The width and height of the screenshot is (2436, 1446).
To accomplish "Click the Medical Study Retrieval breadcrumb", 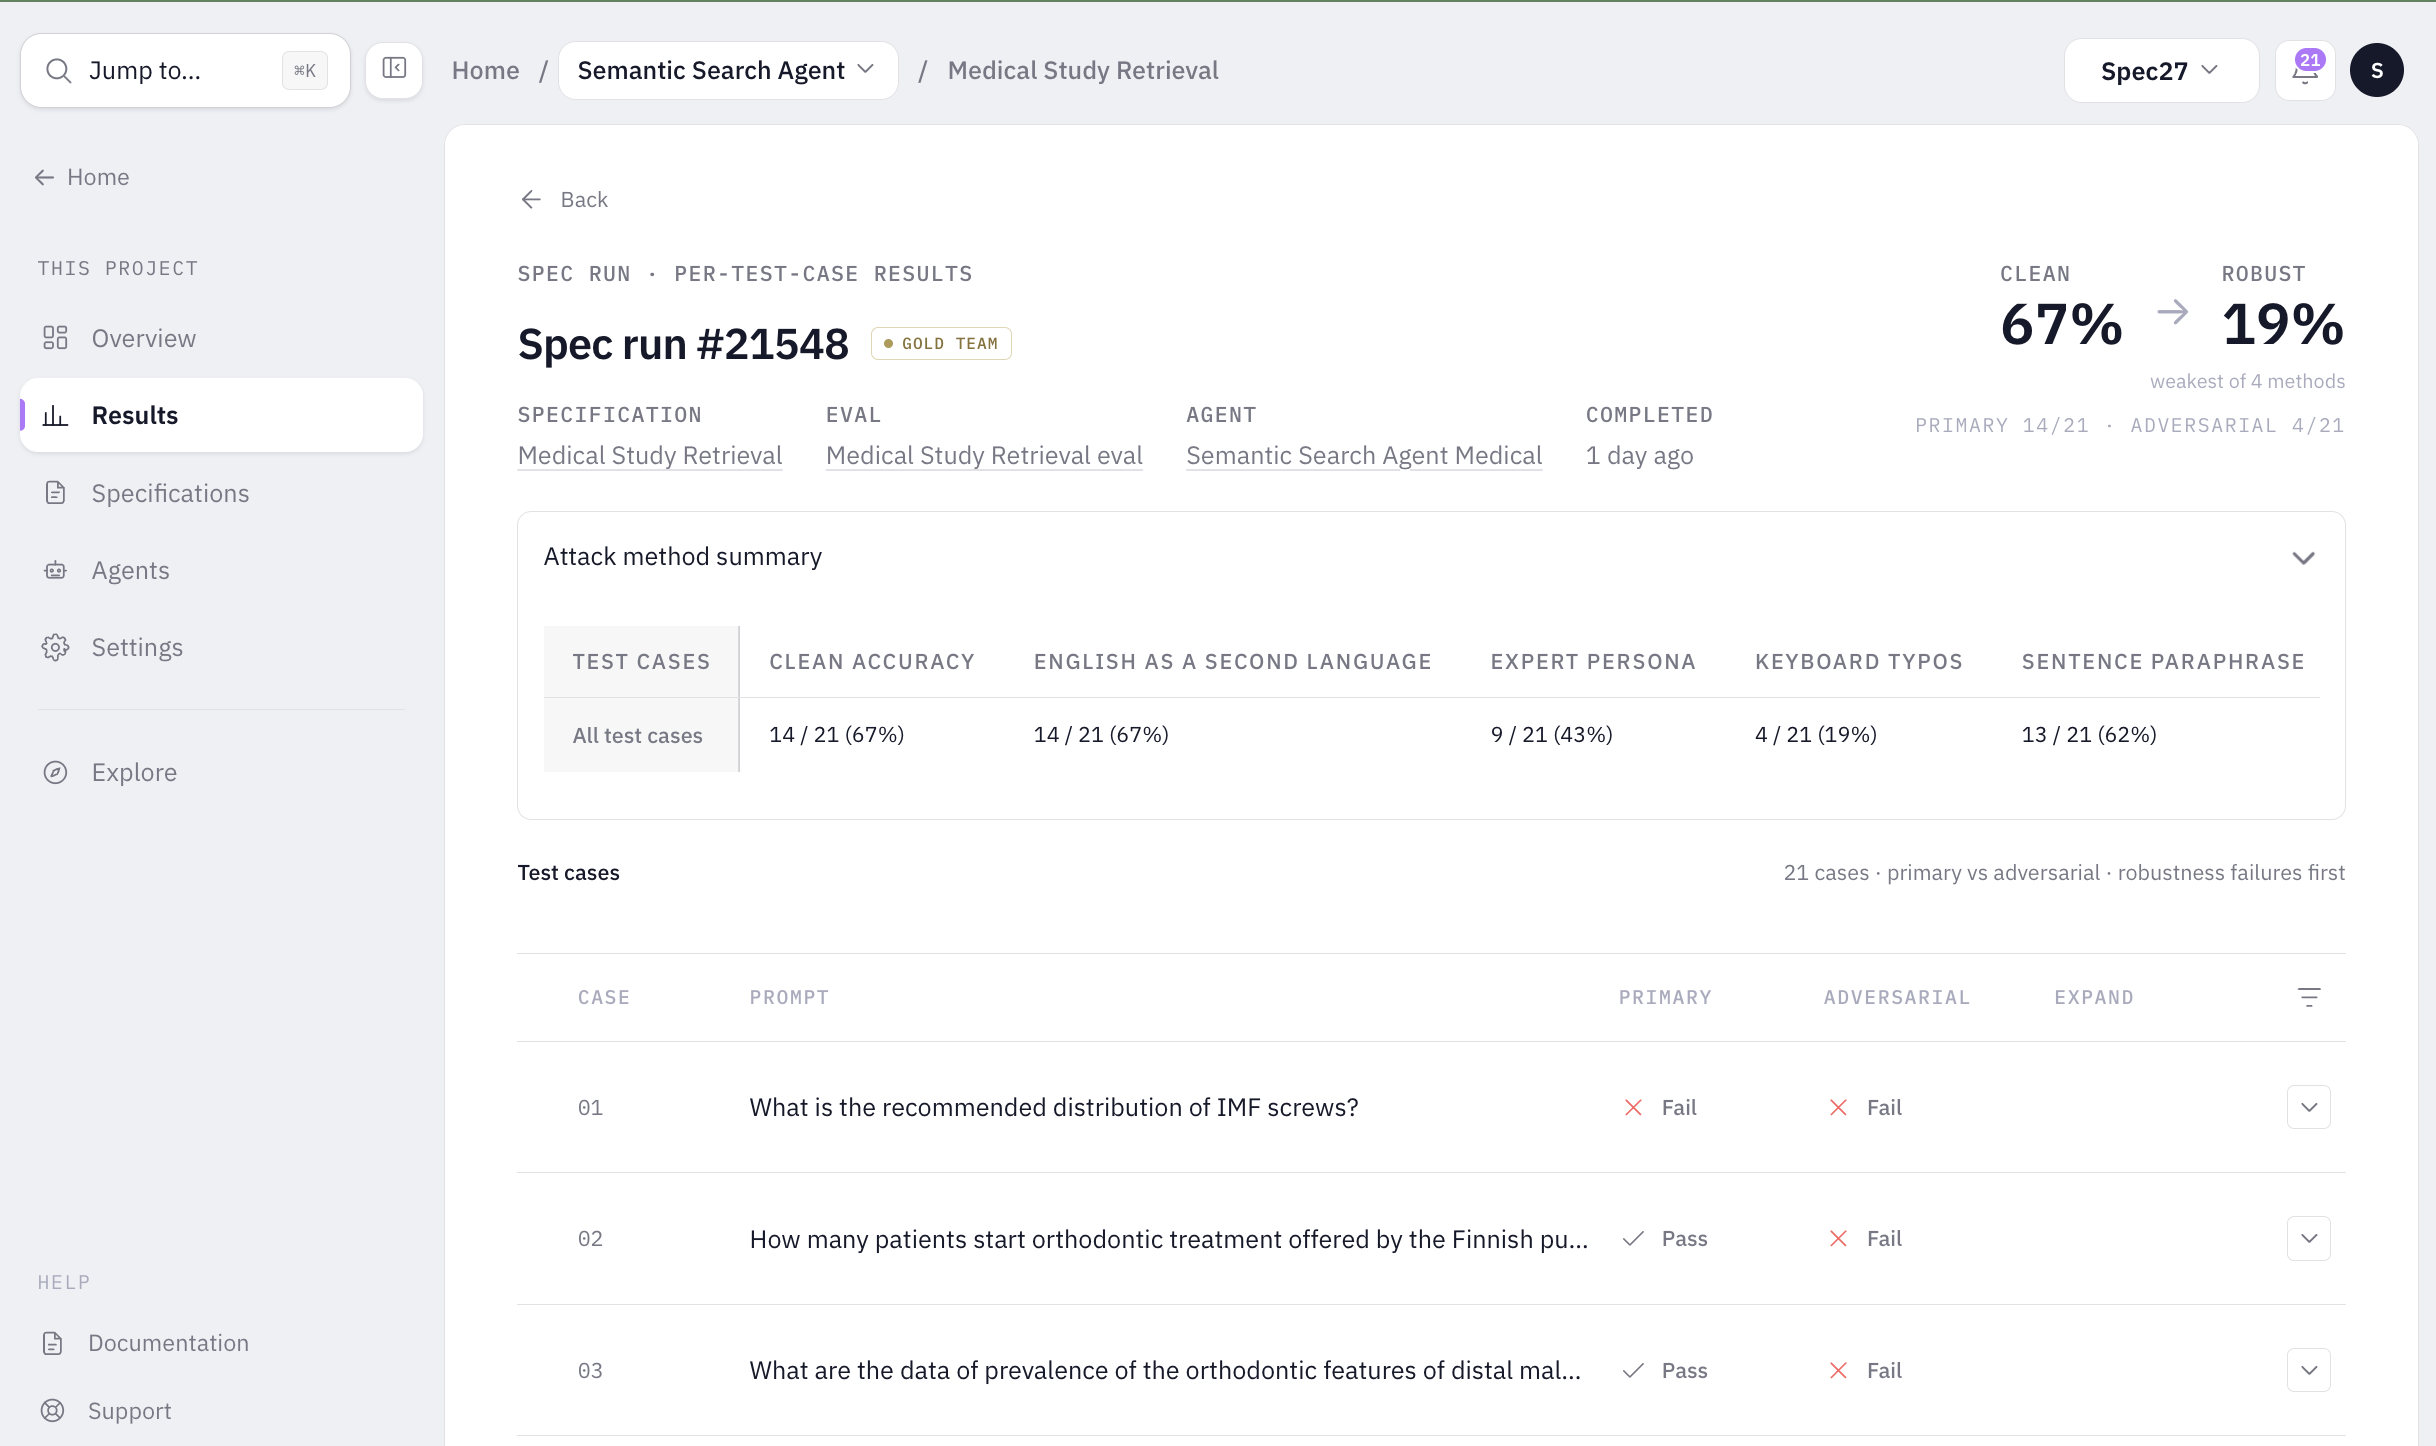I will click(x=1083, y=70).
